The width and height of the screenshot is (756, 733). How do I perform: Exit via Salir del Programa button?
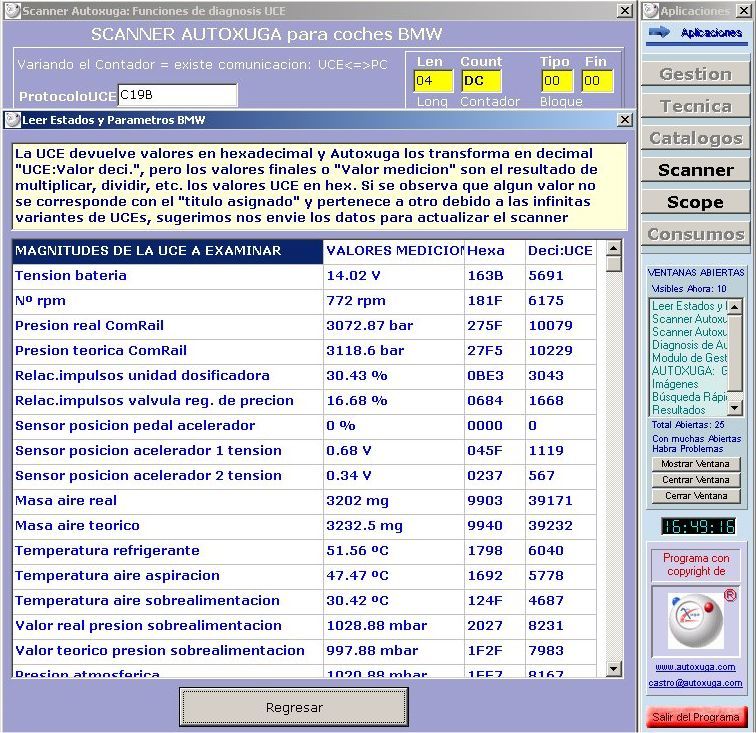tap(696, 717)
